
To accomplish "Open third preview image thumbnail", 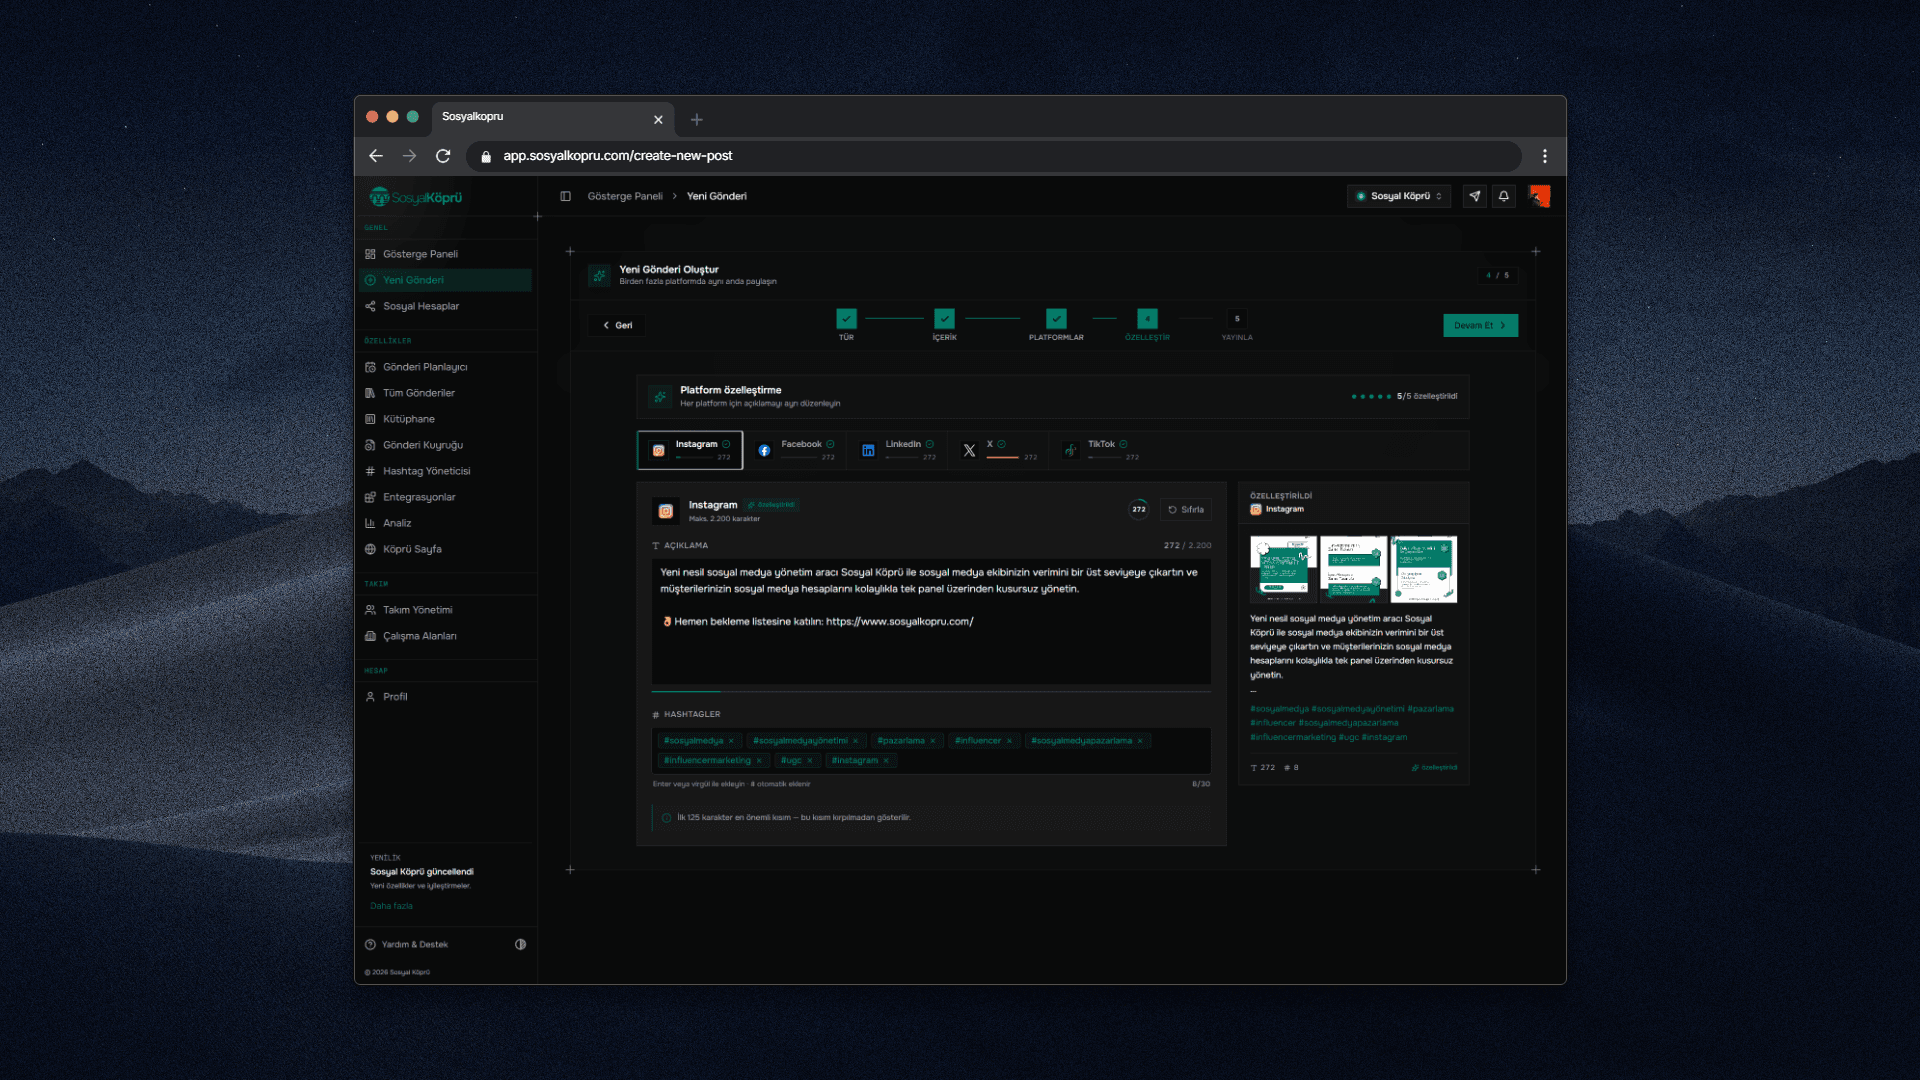I will 1423,569.
